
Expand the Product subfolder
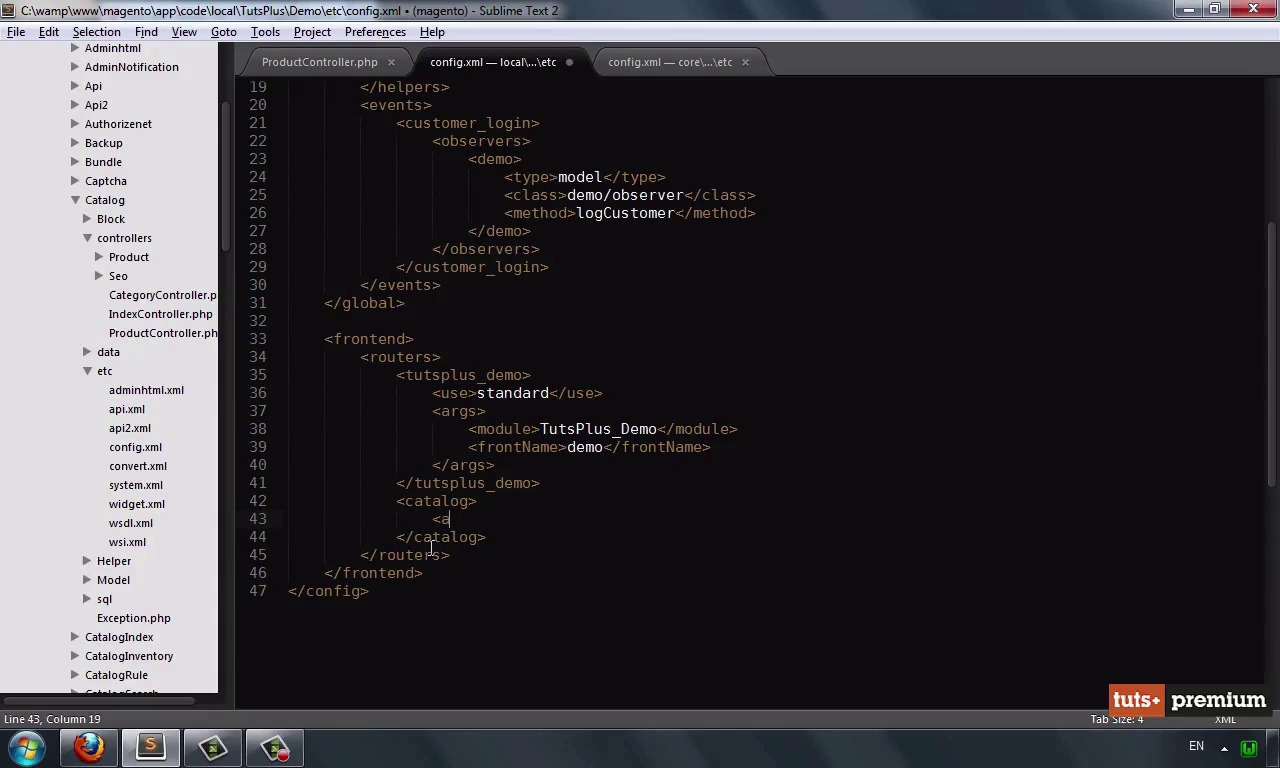99,257
